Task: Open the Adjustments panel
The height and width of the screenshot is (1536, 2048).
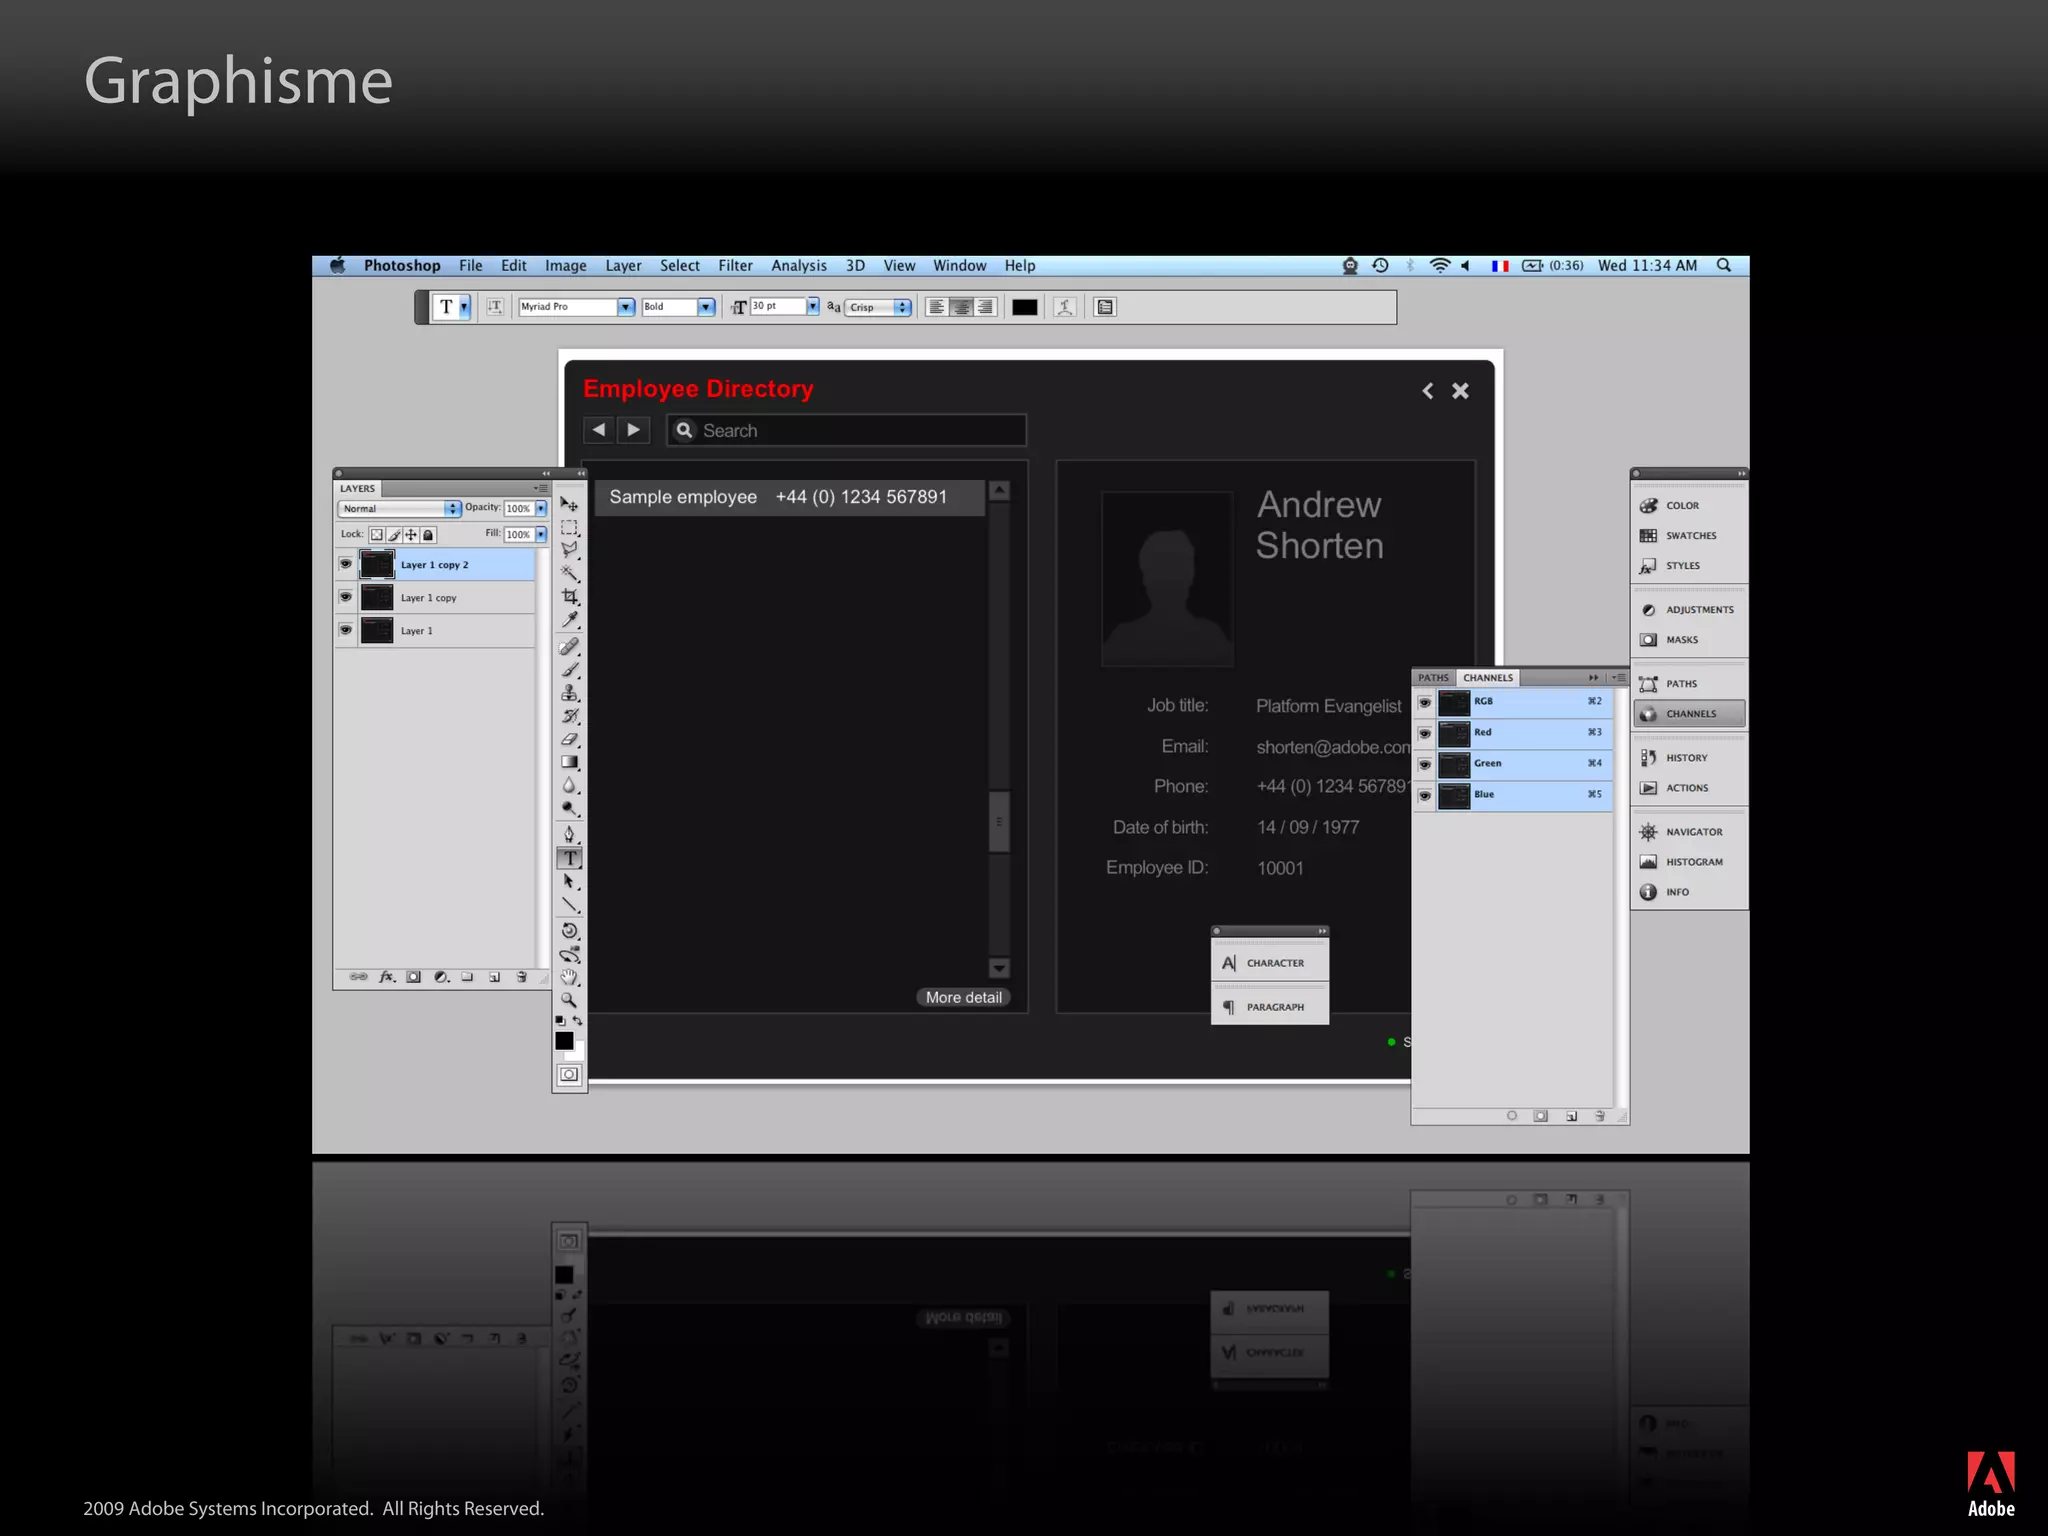Action: coord(1689,610)
